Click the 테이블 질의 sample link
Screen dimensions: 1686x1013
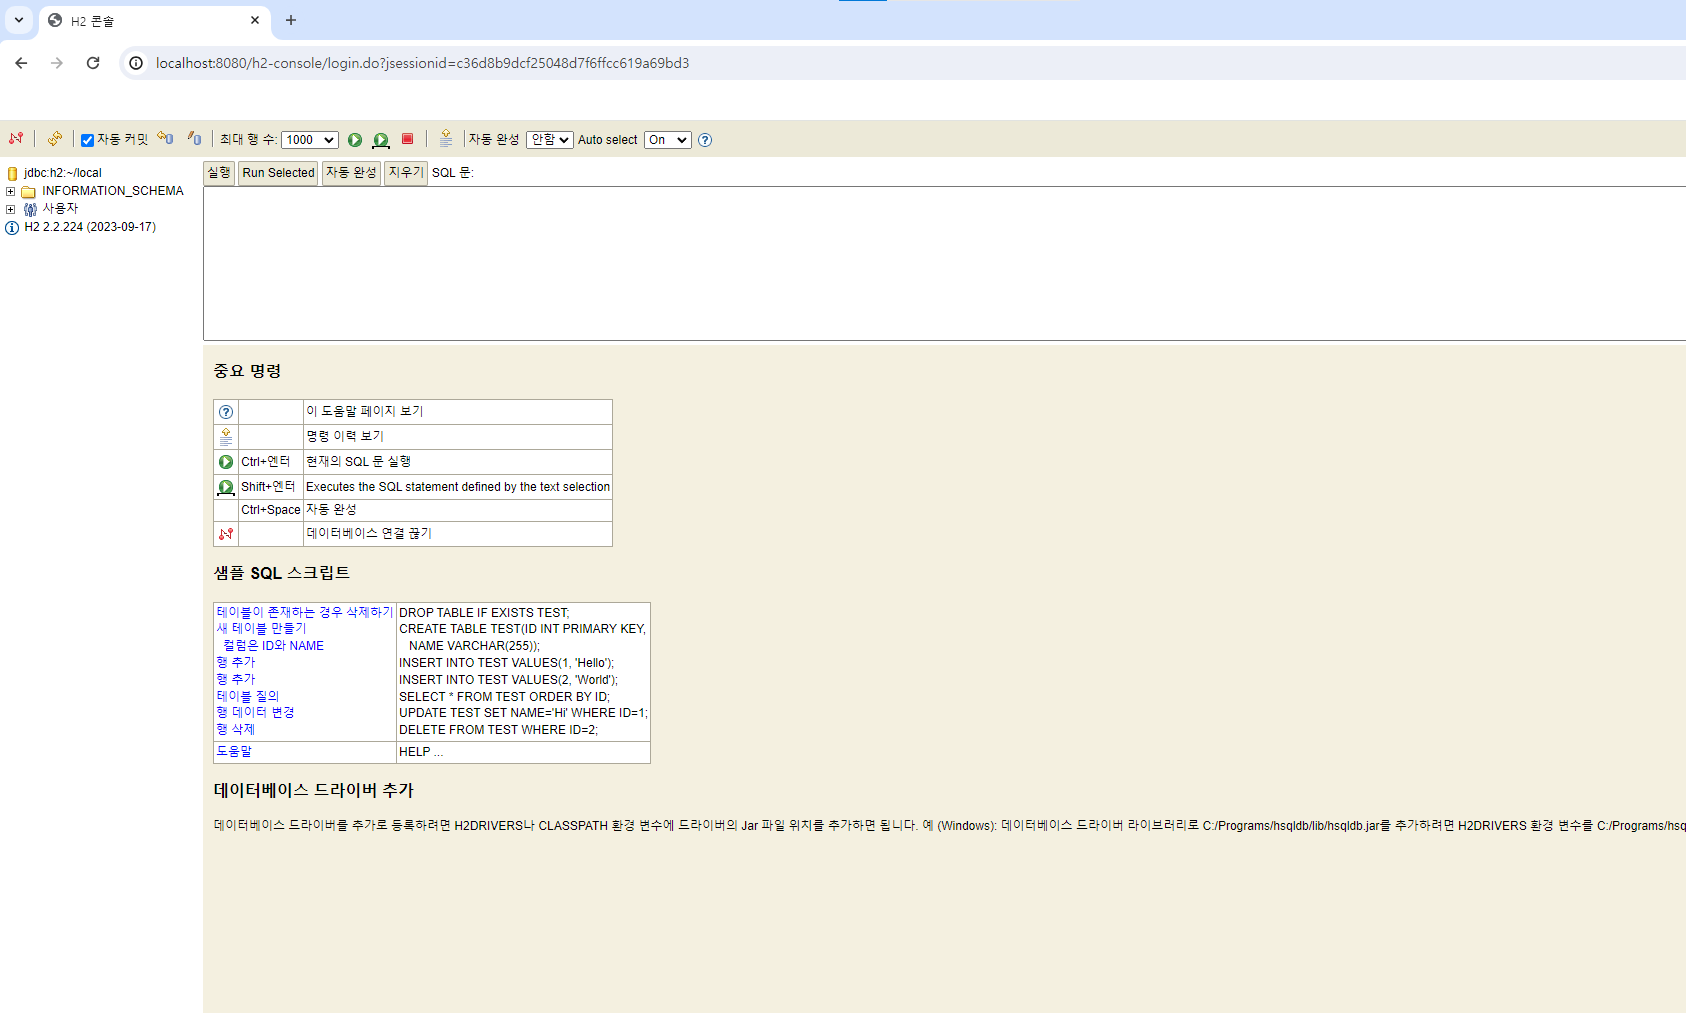coord(248,696)
